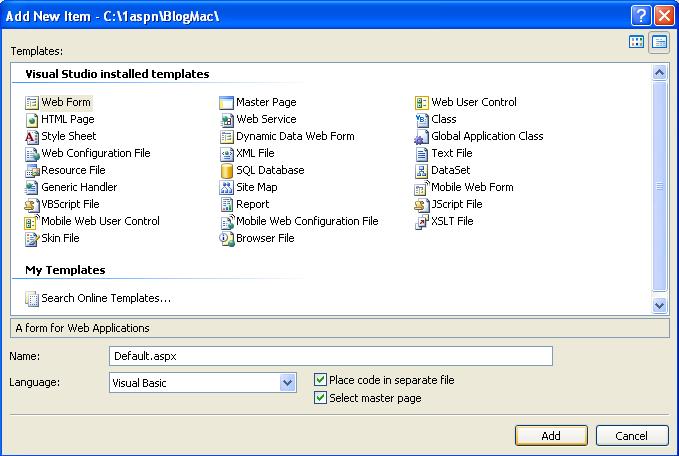Uncheck Select master page option

tap(320, 398)
